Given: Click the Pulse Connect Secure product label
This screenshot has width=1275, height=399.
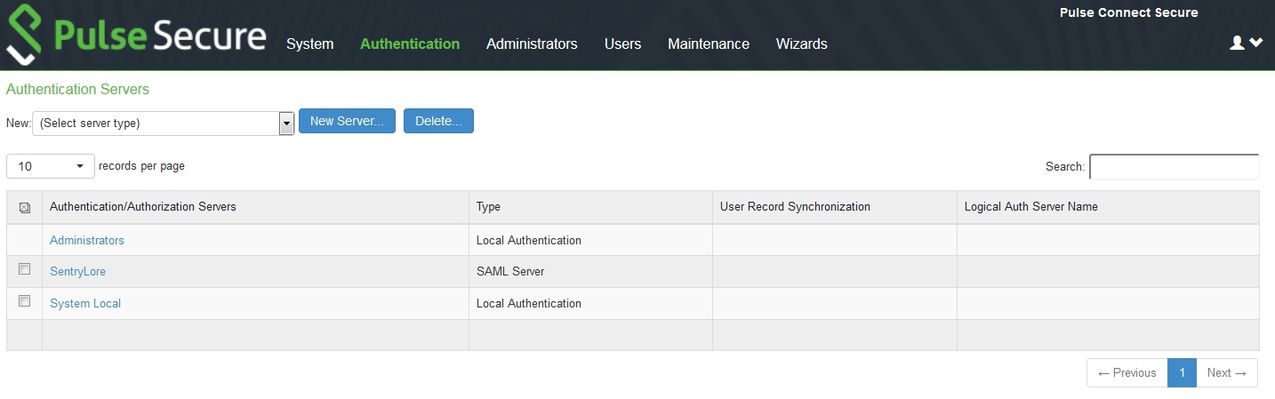Looking at the screenshot, I should [1129, 13].
